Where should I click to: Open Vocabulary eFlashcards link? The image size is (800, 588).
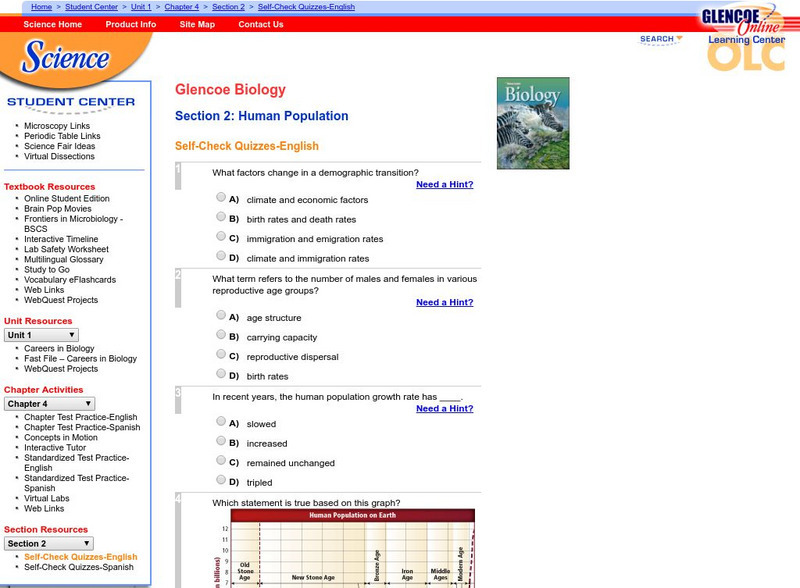pyautogui.click(x=70, y=280)
